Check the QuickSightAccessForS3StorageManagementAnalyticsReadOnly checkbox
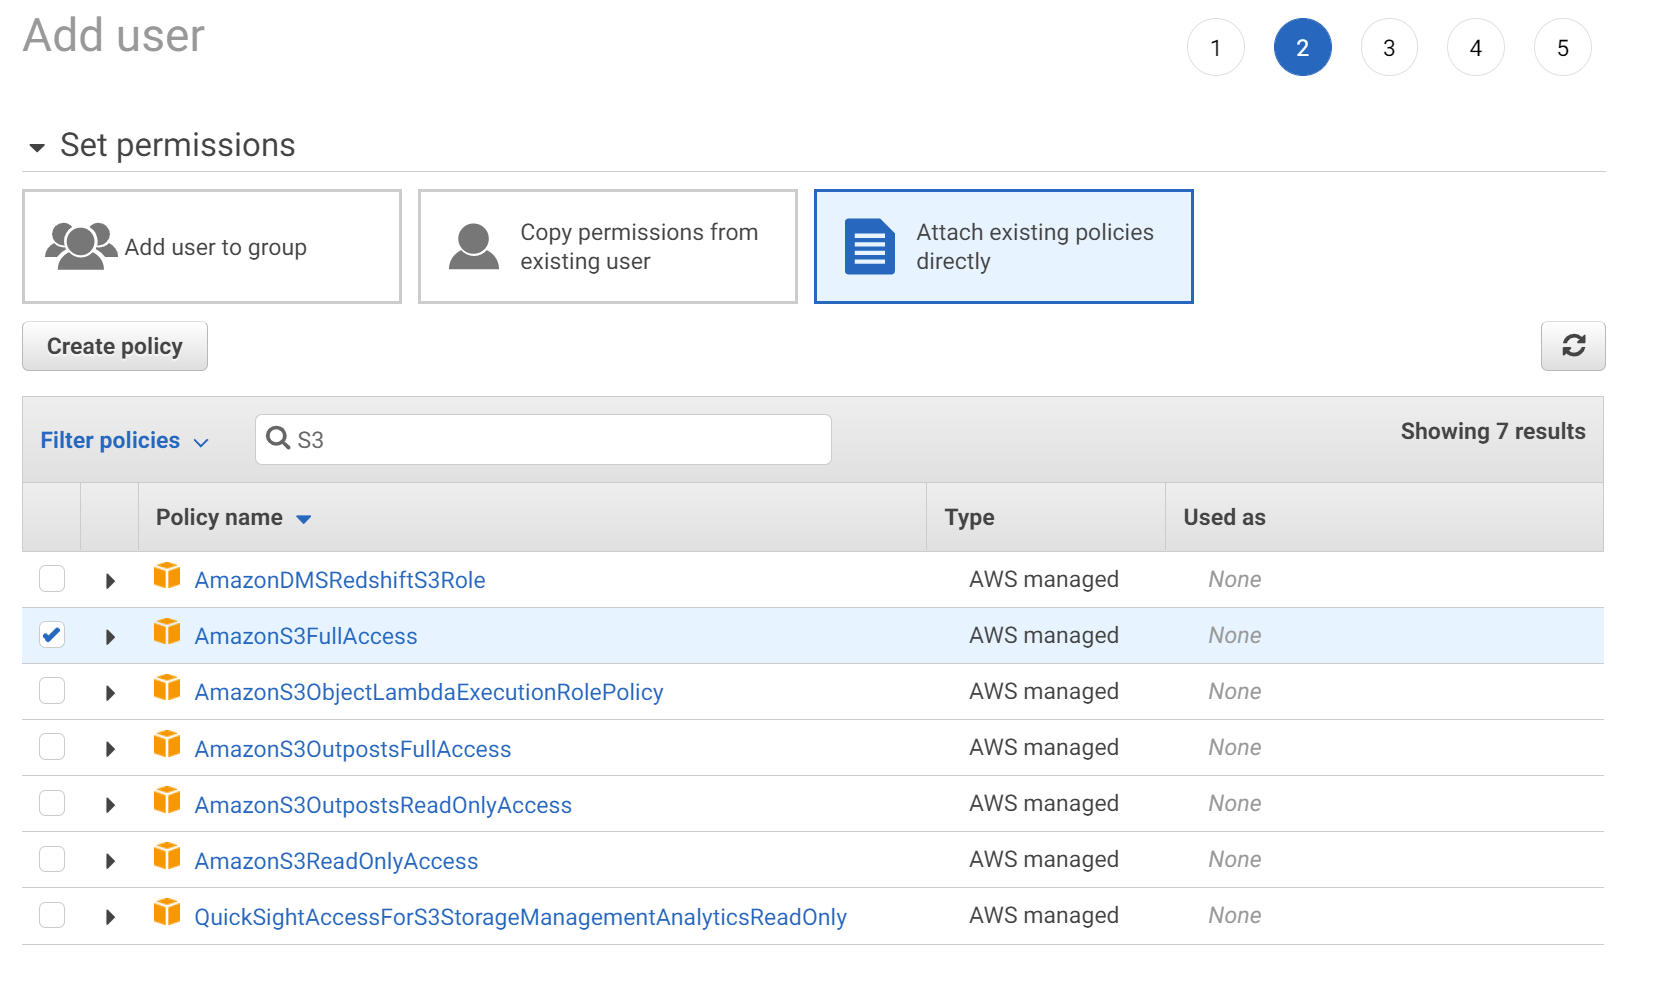 point(52,915)
